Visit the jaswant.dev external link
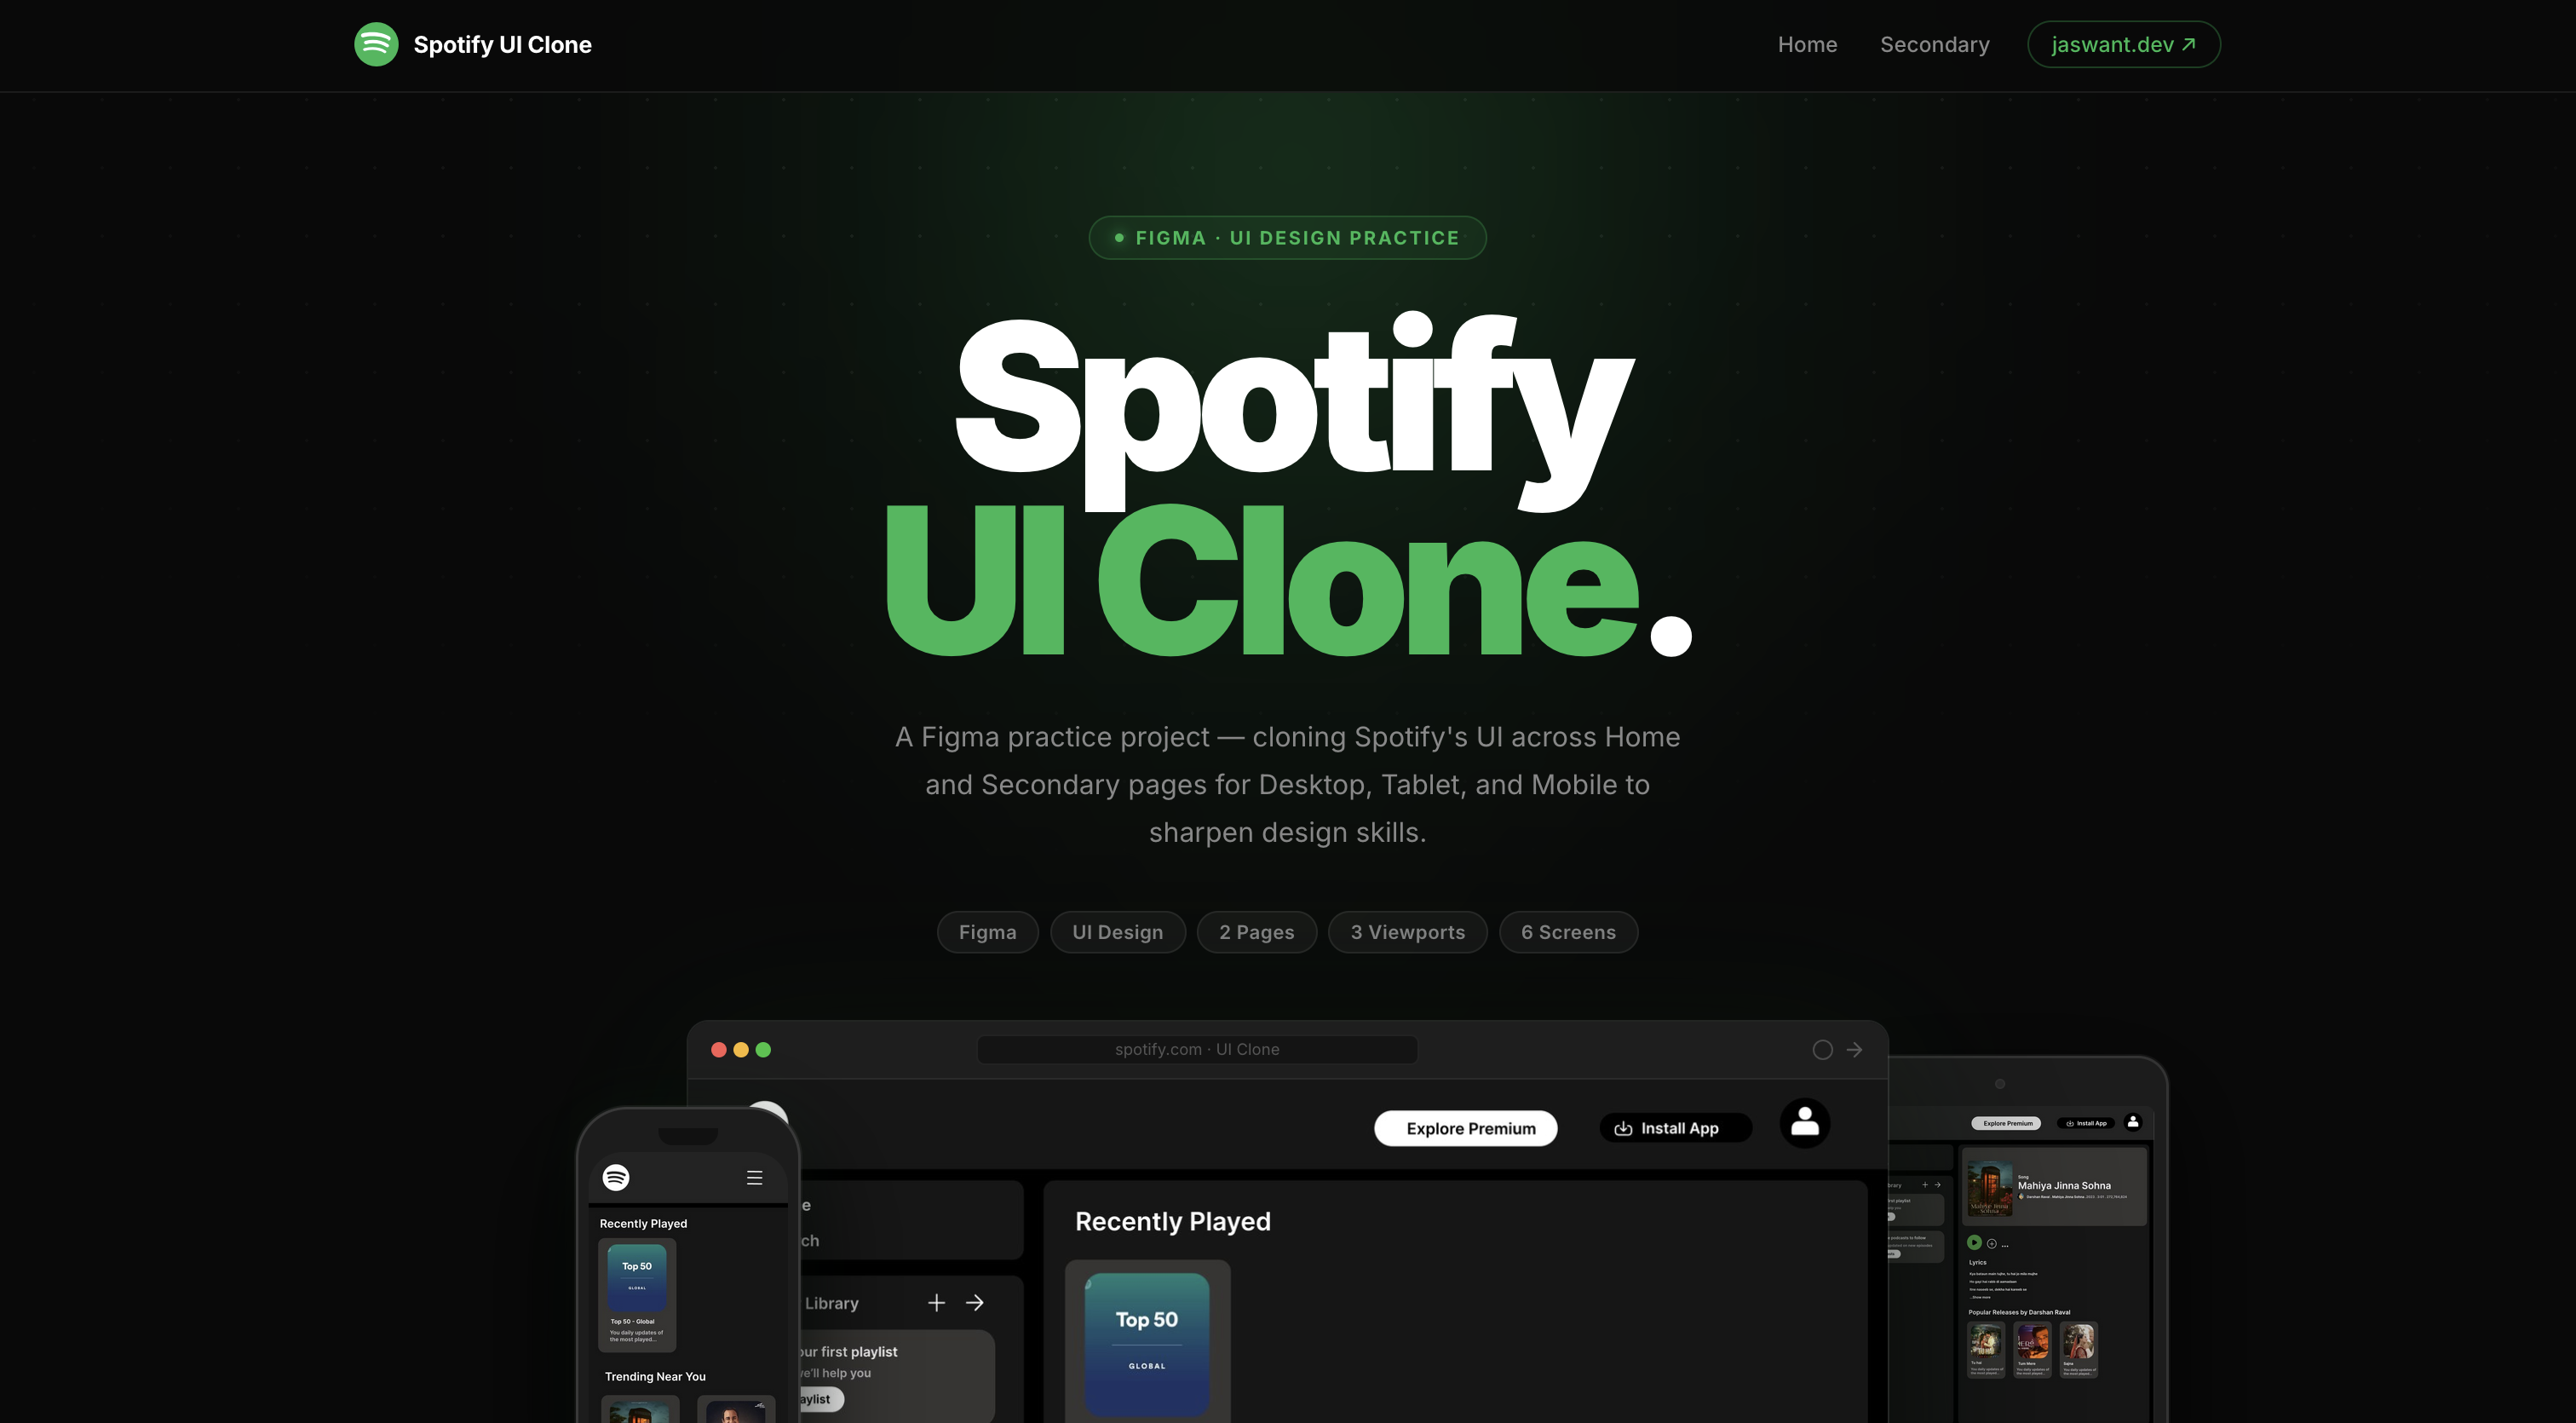The image size is (2576, 1423). [2123, 44]
